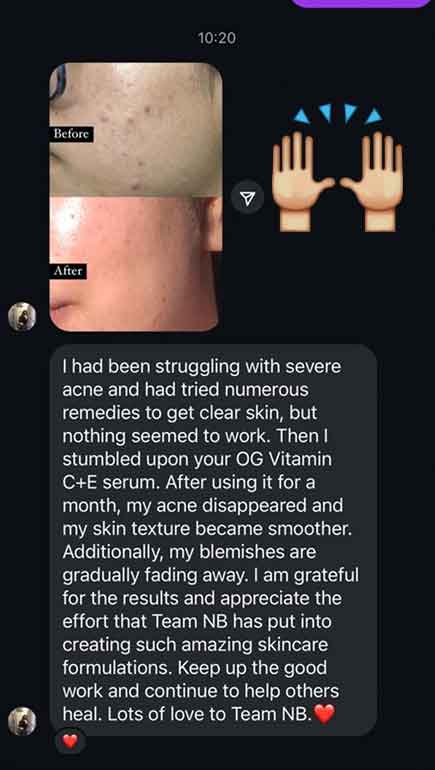435x770 pixels.
Task: Tap the "Before" label on the photo
Action: (x=71, y=134)
